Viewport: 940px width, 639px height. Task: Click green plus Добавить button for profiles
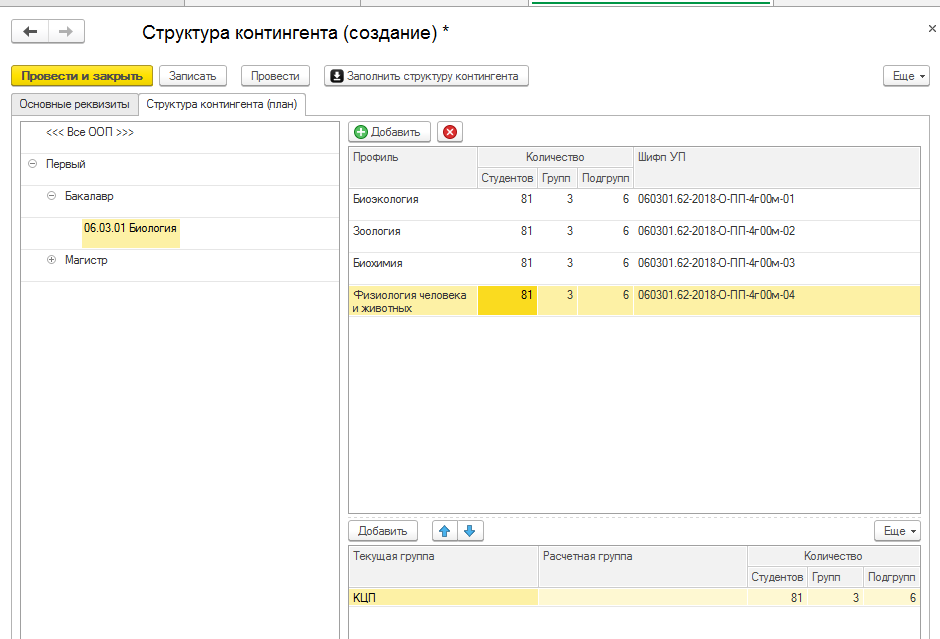(x=390, y=132)
